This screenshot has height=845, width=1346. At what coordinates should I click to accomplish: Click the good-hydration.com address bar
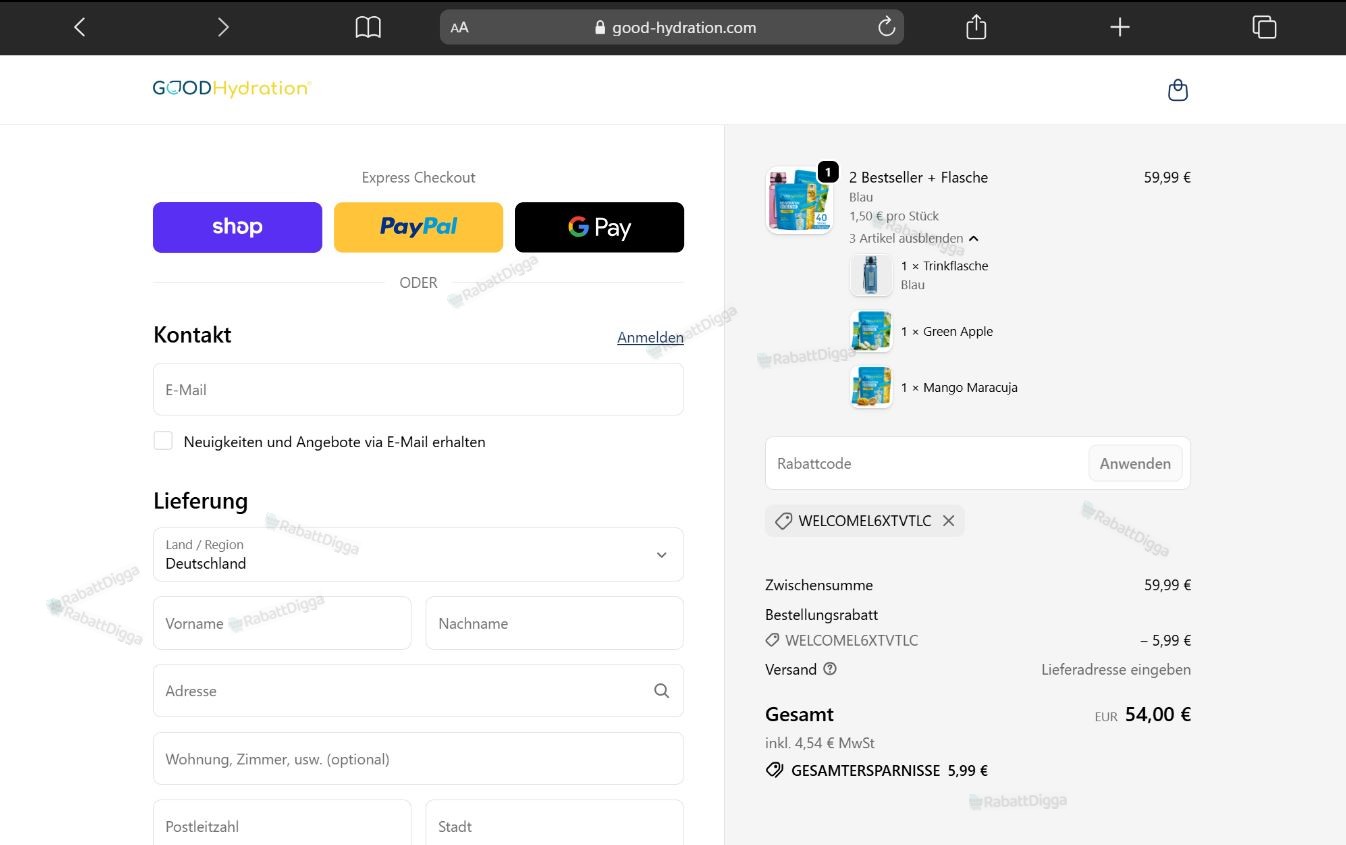[x=672, y=27]
